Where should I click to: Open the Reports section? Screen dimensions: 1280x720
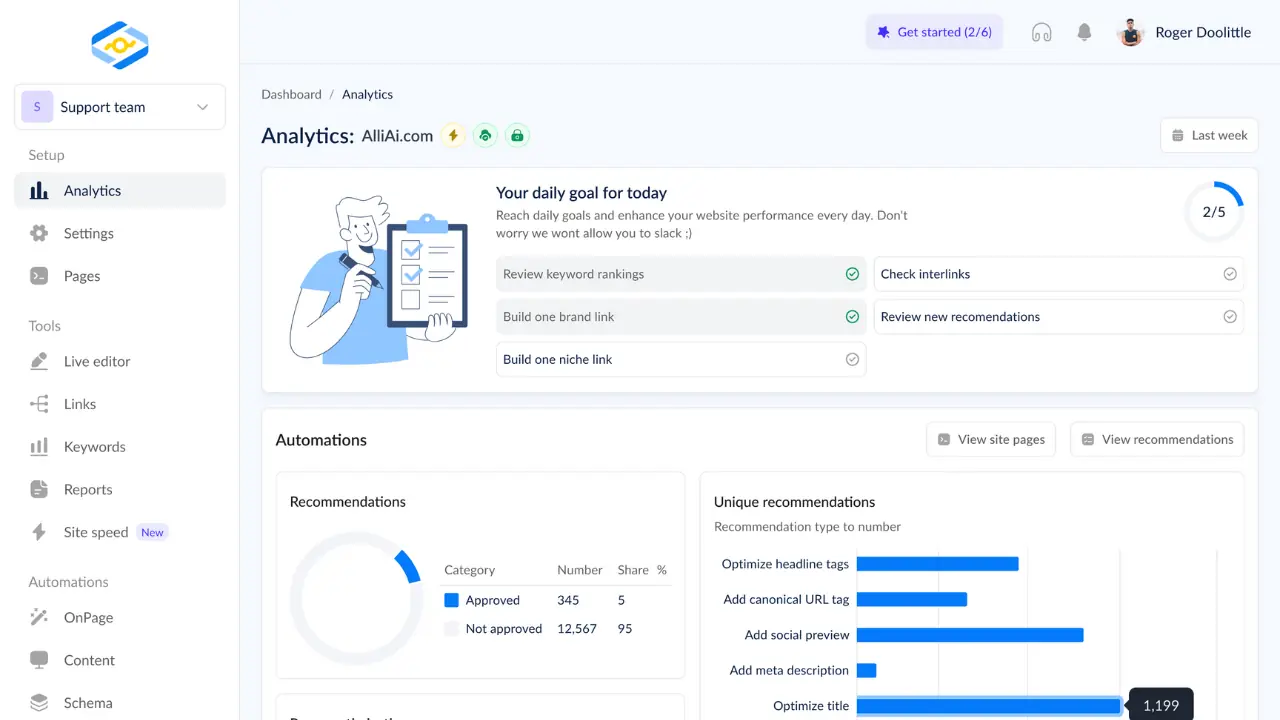pos(88,489)
